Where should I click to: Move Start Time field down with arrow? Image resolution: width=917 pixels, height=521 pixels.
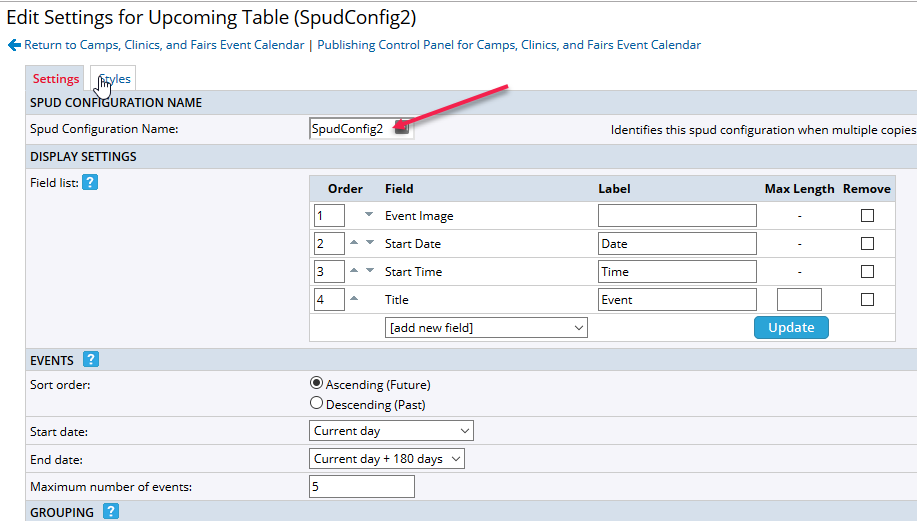[369, 271]
